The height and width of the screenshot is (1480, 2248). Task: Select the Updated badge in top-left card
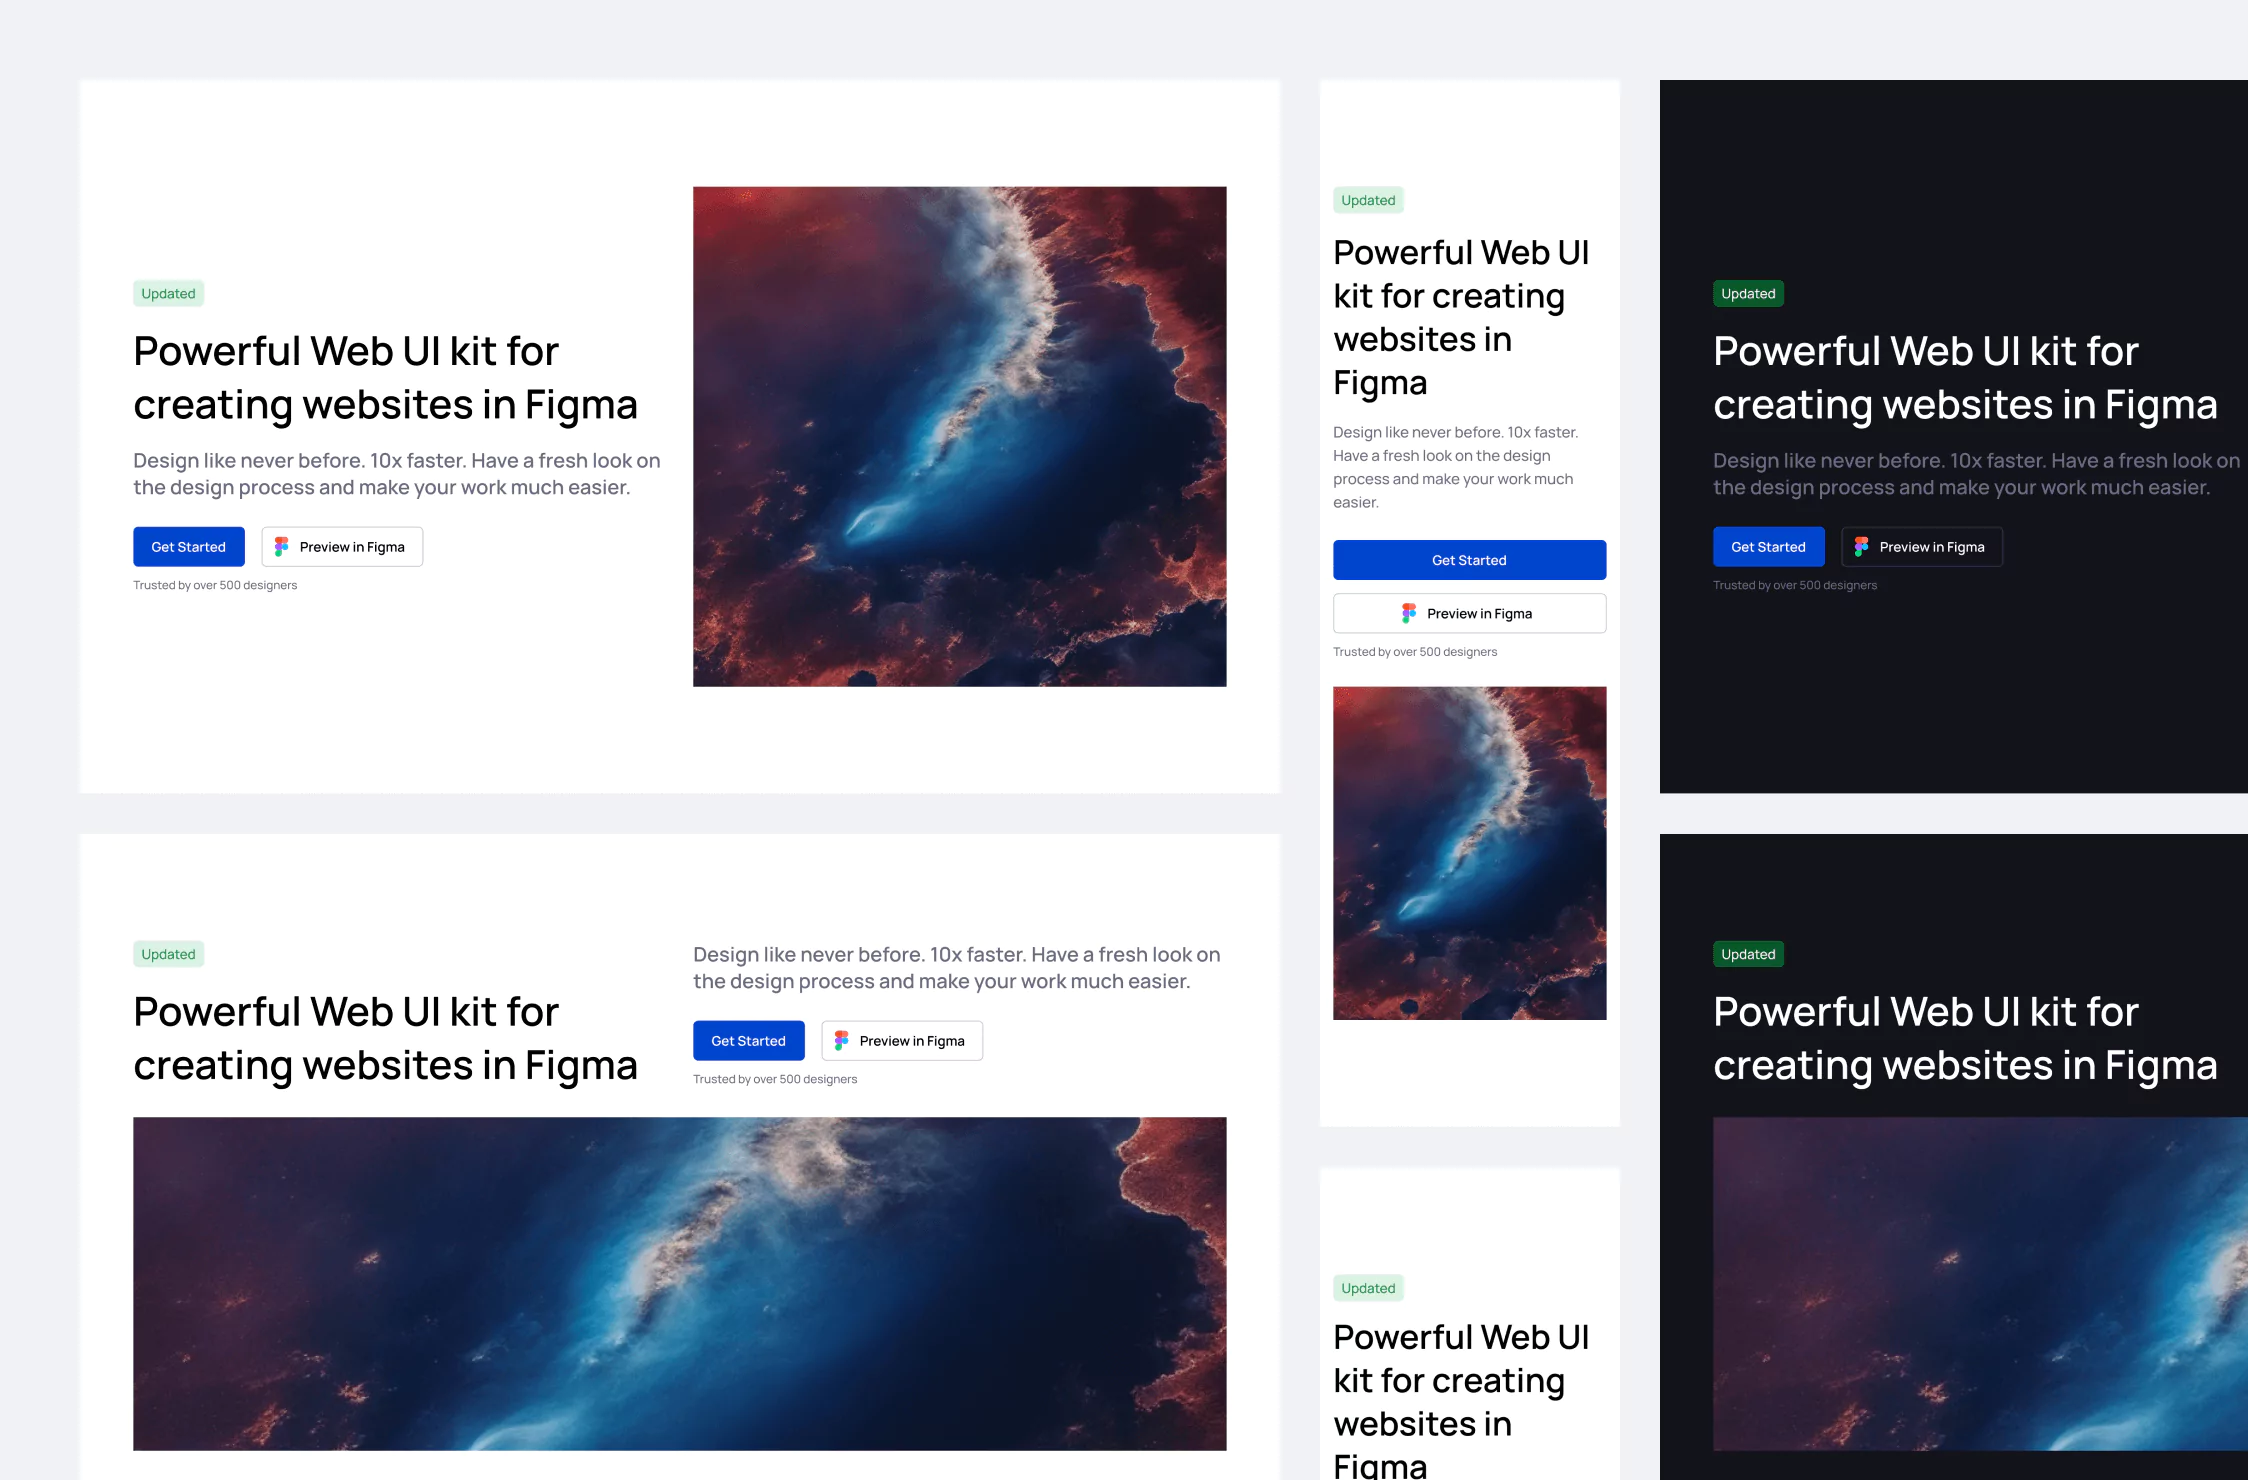(x=168, y=293)
